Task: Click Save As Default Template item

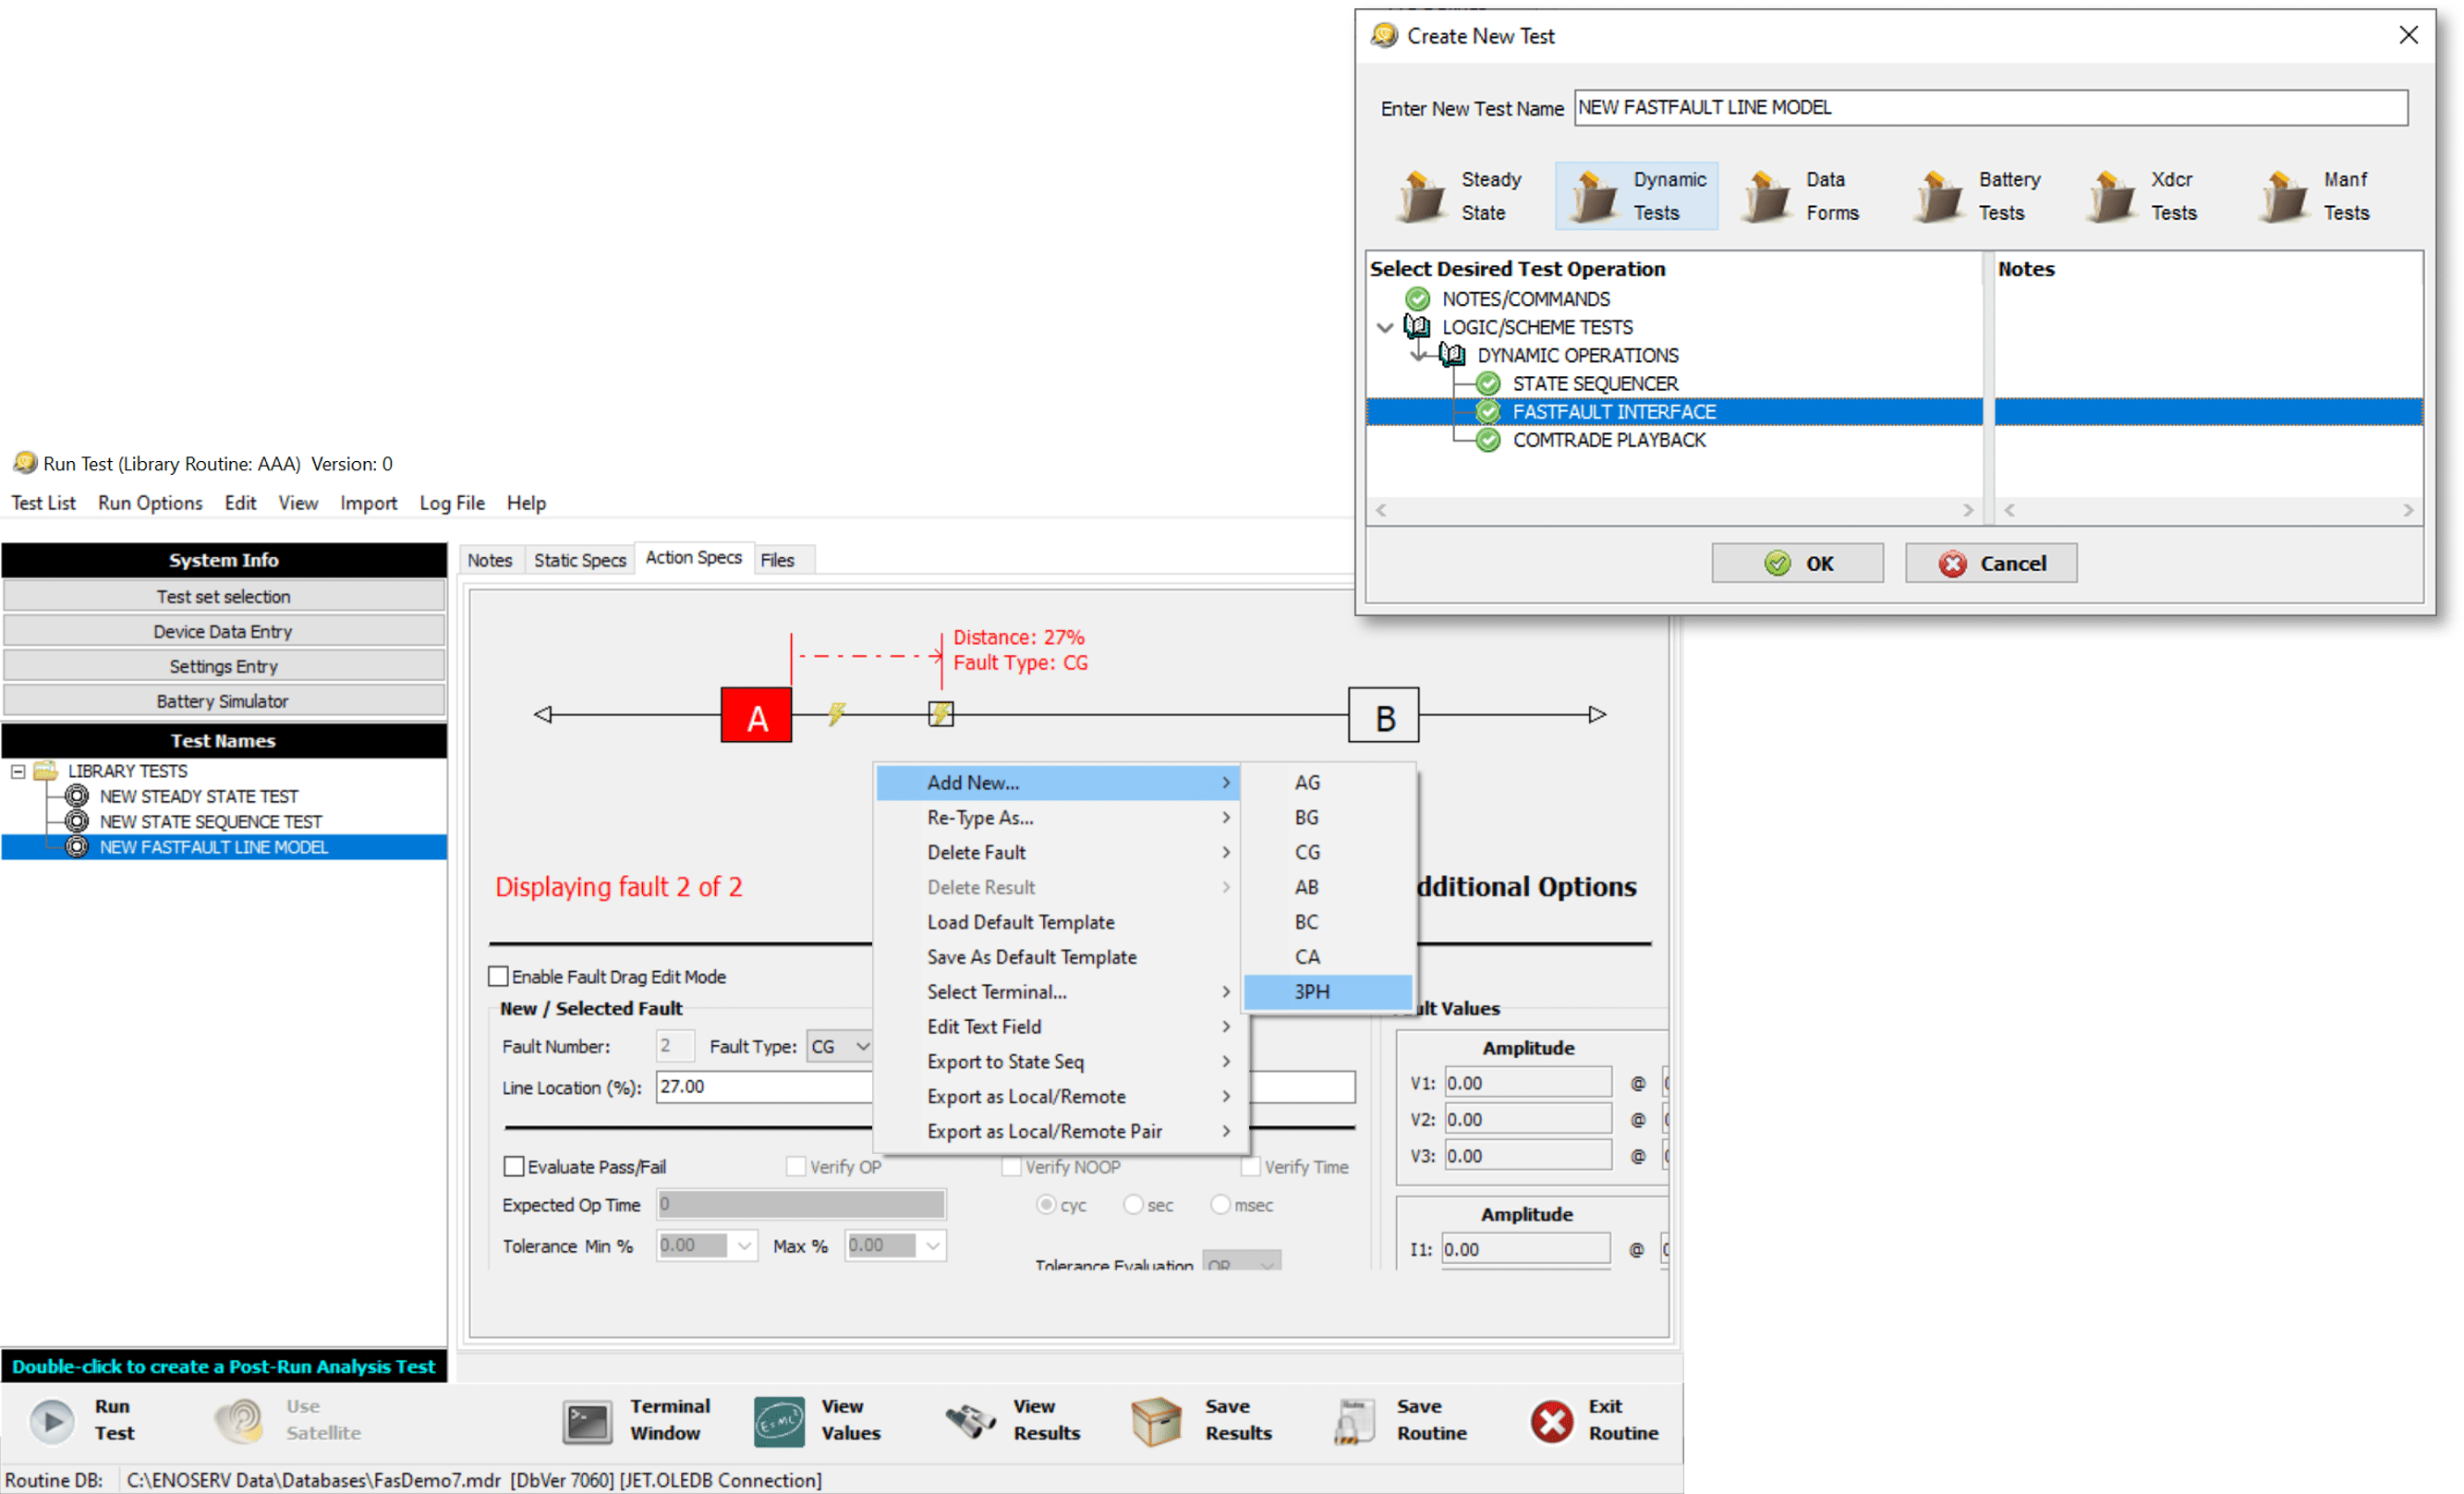Action: pos(1058,957)
